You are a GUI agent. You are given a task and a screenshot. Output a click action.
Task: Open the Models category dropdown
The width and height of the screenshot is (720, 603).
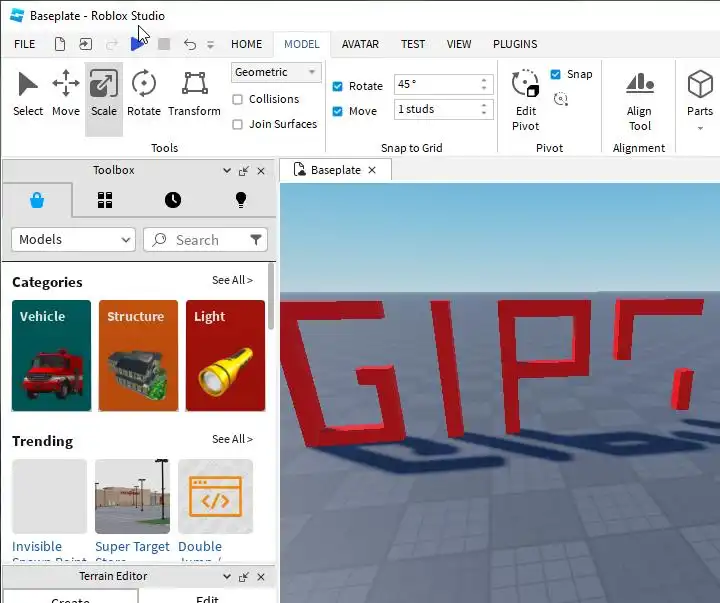[x=73, y=239]
